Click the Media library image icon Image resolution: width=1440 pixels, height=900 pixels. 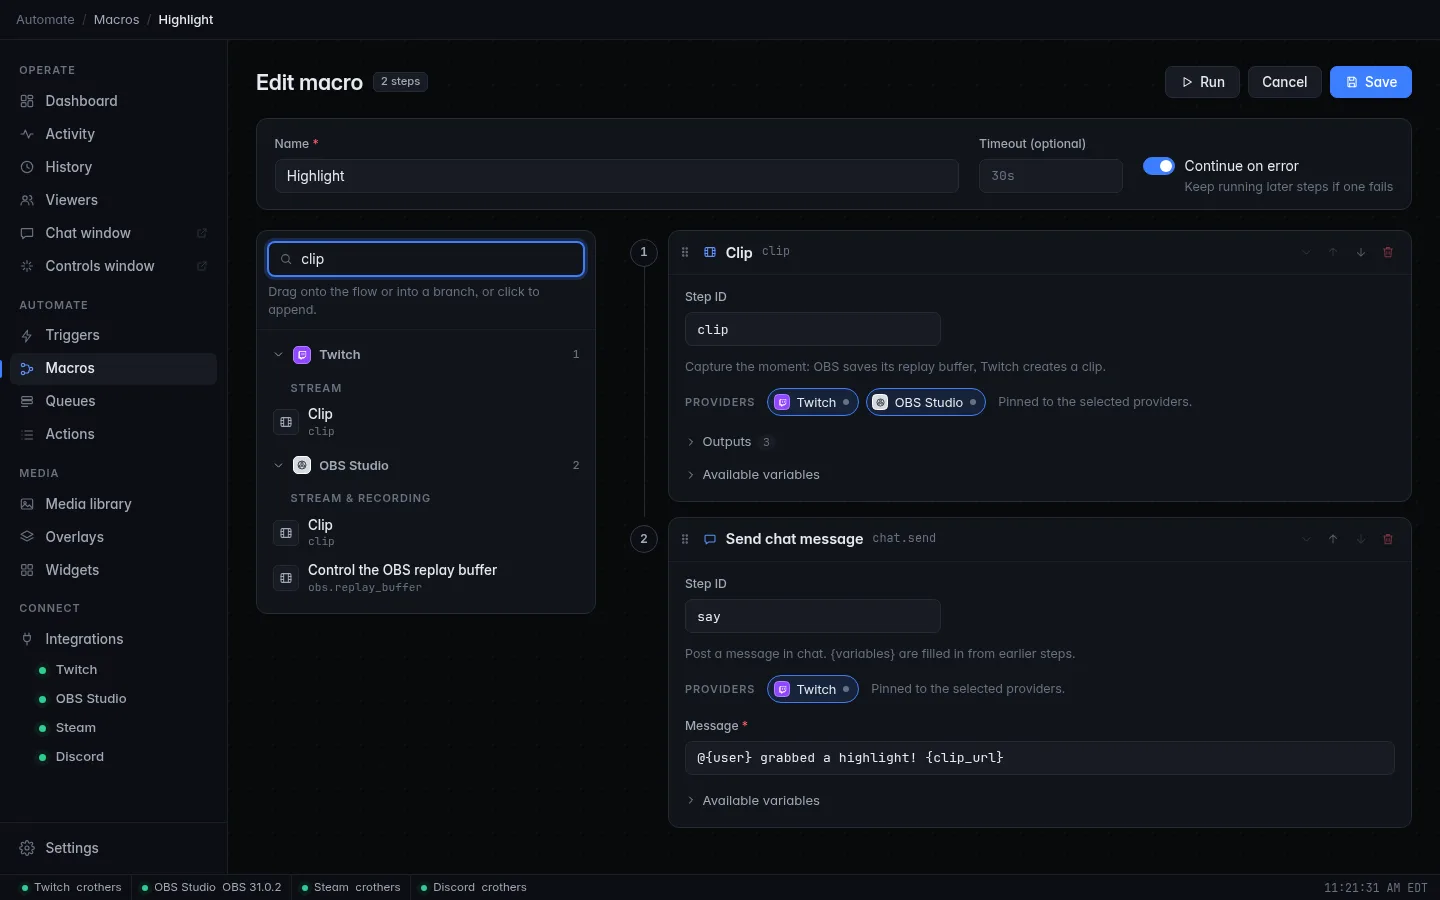tap(27, 504)
